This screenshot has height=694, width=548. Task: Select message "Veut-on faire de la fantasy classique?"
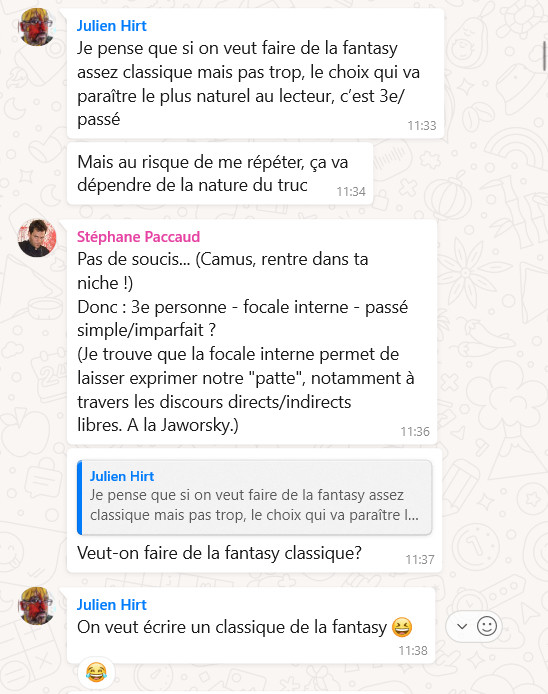click(219, 553)
